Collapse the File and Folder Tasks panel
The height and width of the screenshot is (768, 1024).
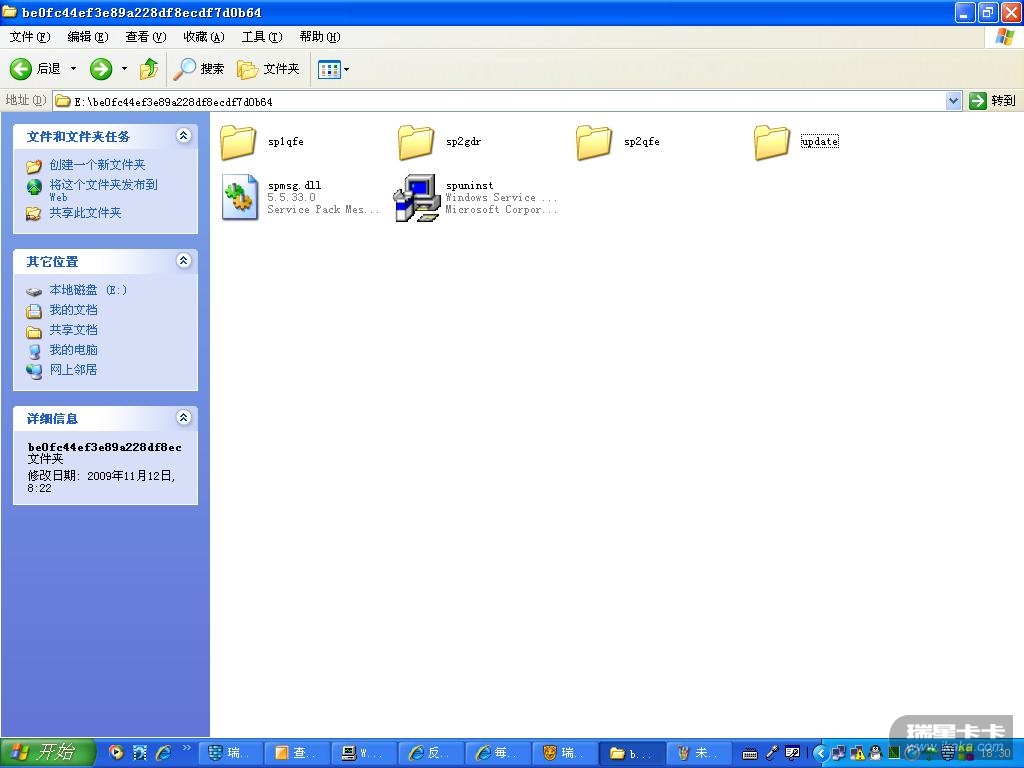click(183, 136)
